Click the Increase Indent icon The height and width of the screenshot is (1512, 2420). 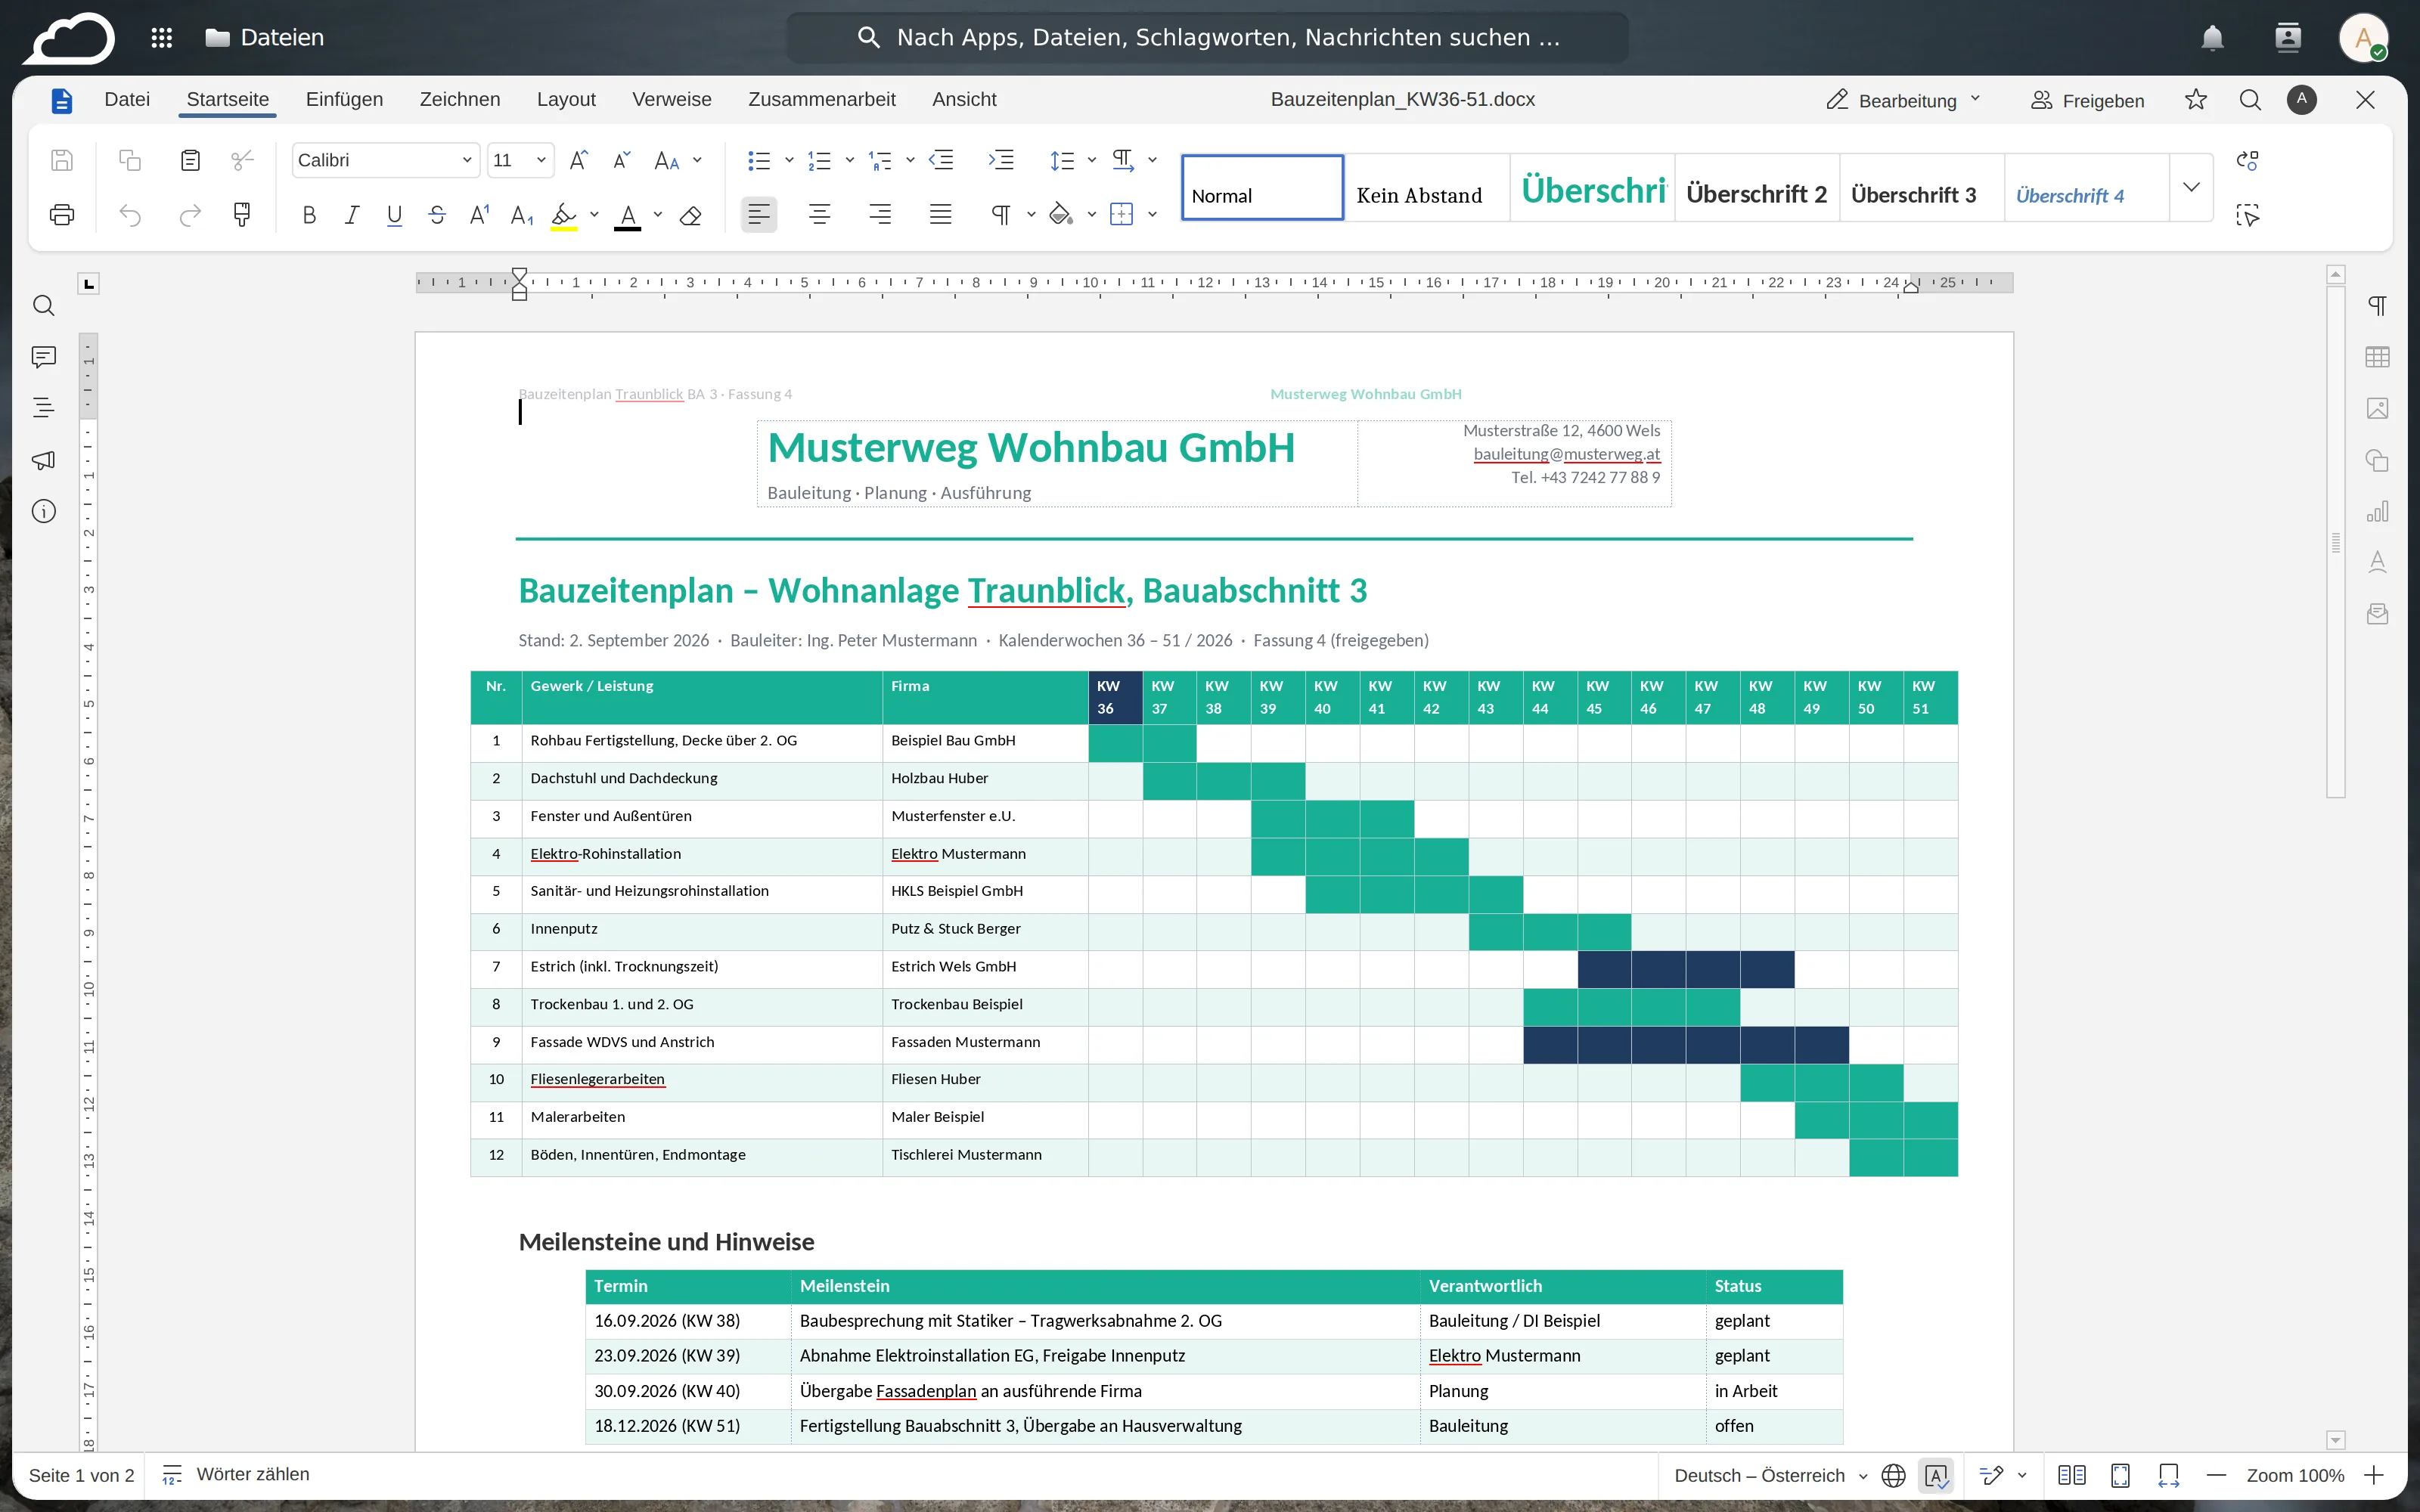click(1001, 160)
